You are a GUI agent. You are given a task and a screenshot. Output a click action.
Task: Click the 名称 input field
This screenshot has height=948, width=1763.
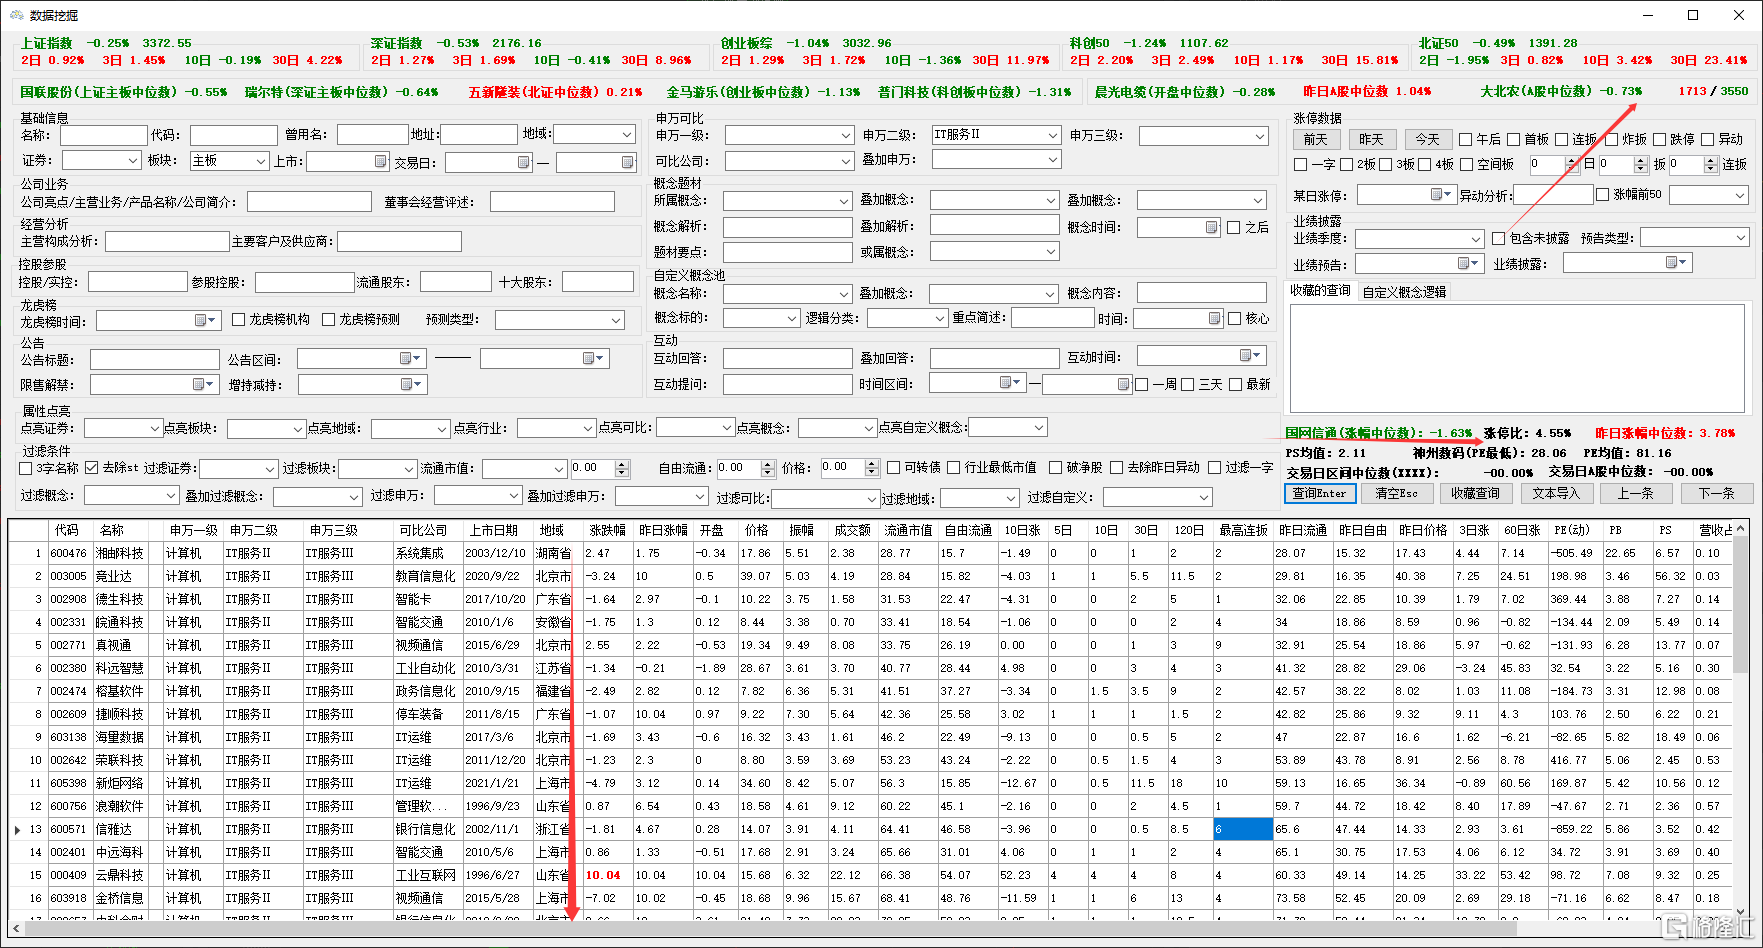[x=103, y=135]
